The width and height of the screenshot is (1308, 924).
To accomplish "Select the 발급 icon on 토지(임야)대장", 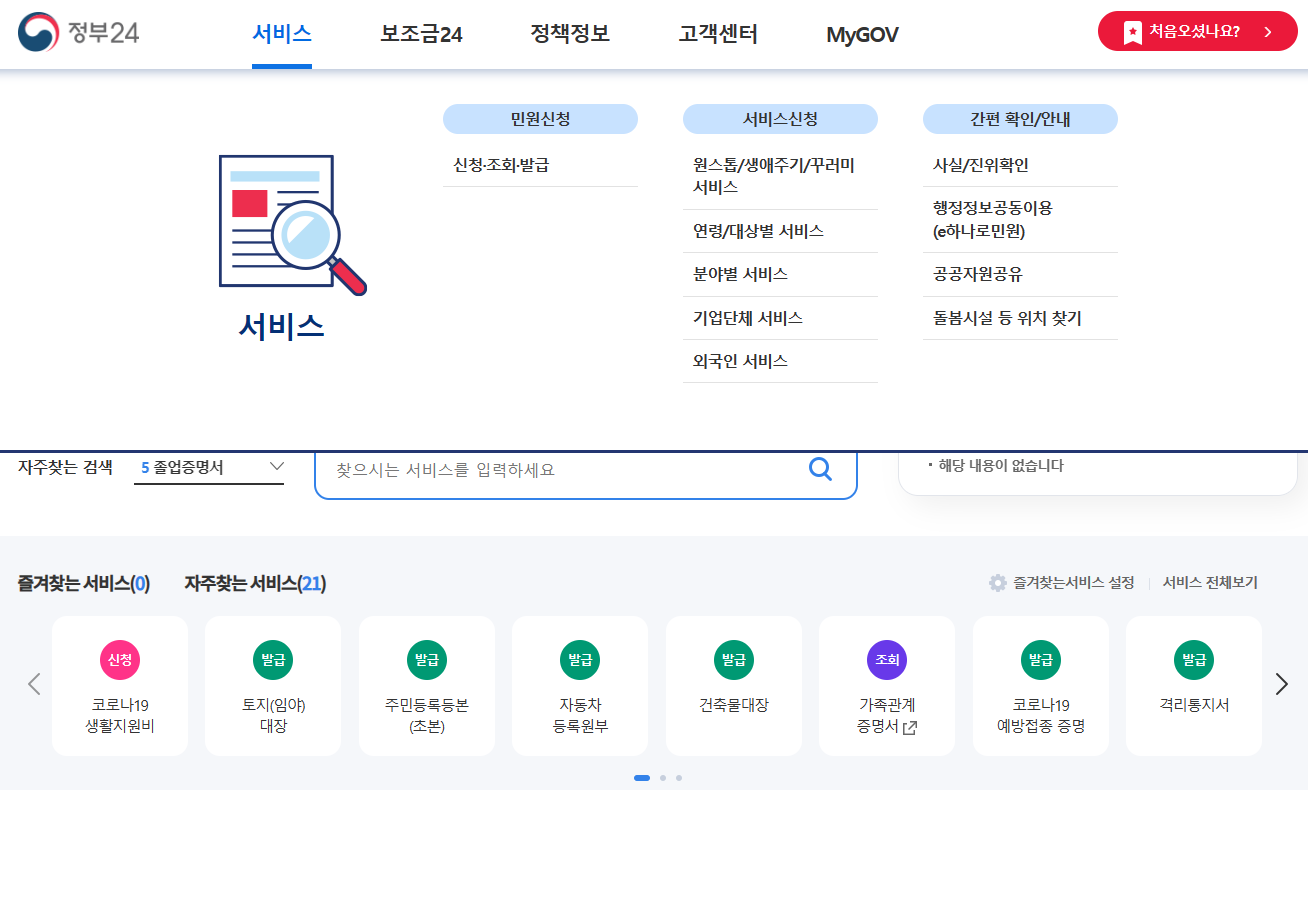I will coord(273,660).
